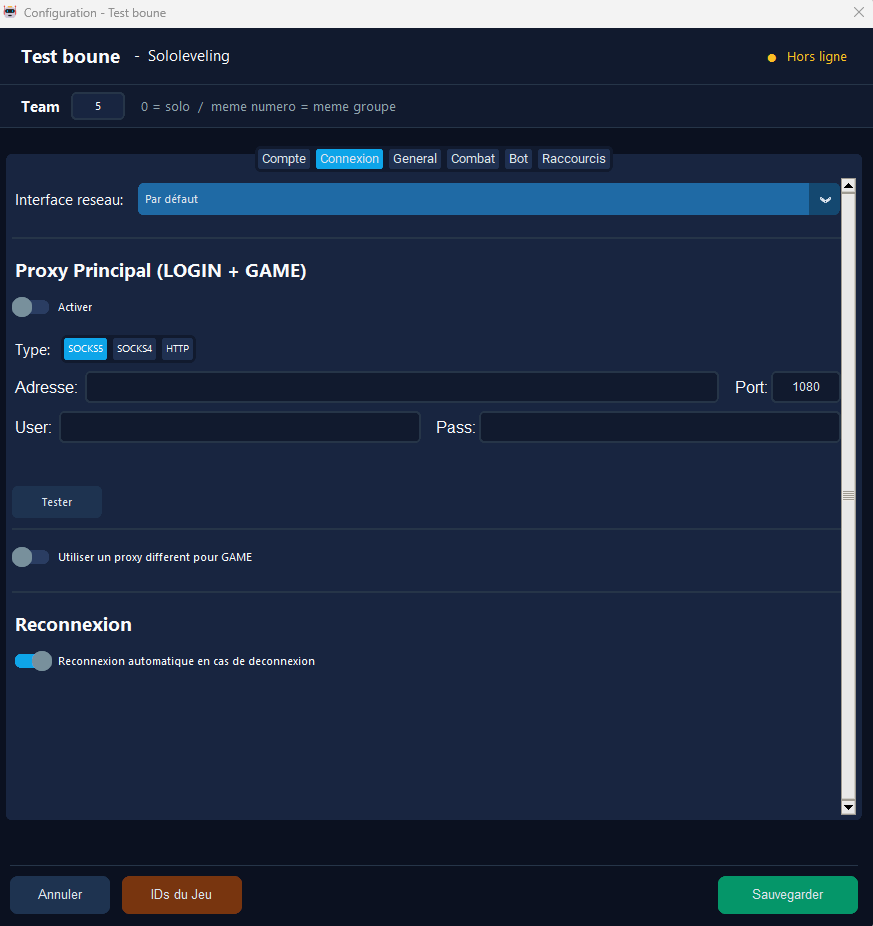Viewport: 873px width, 926px height.
Task: Disable automatic reconnection toggle
Action: (x=32, y=661)
